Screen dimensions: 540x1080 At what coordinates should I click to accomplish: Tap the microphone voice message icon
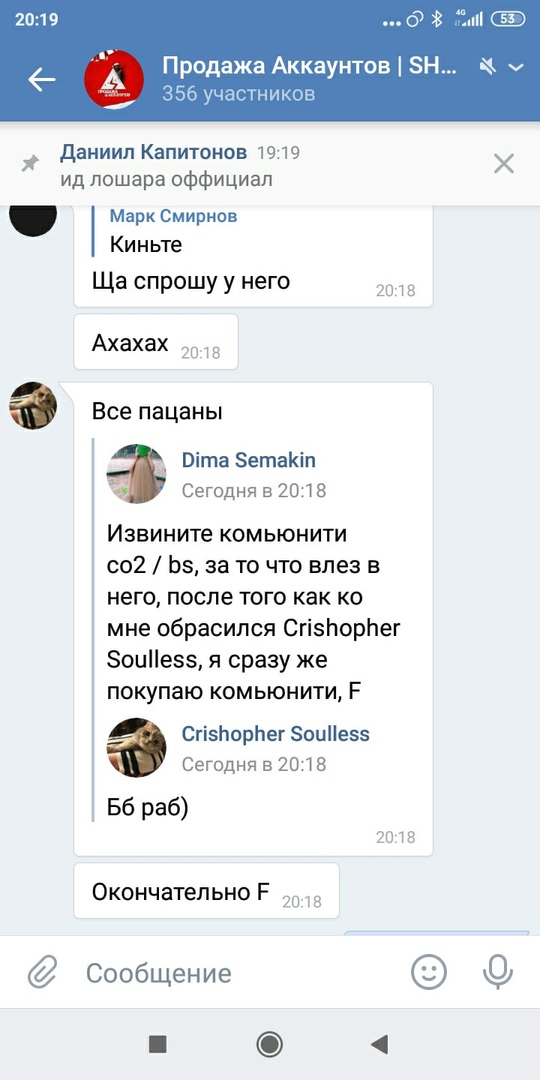point(497,972)
